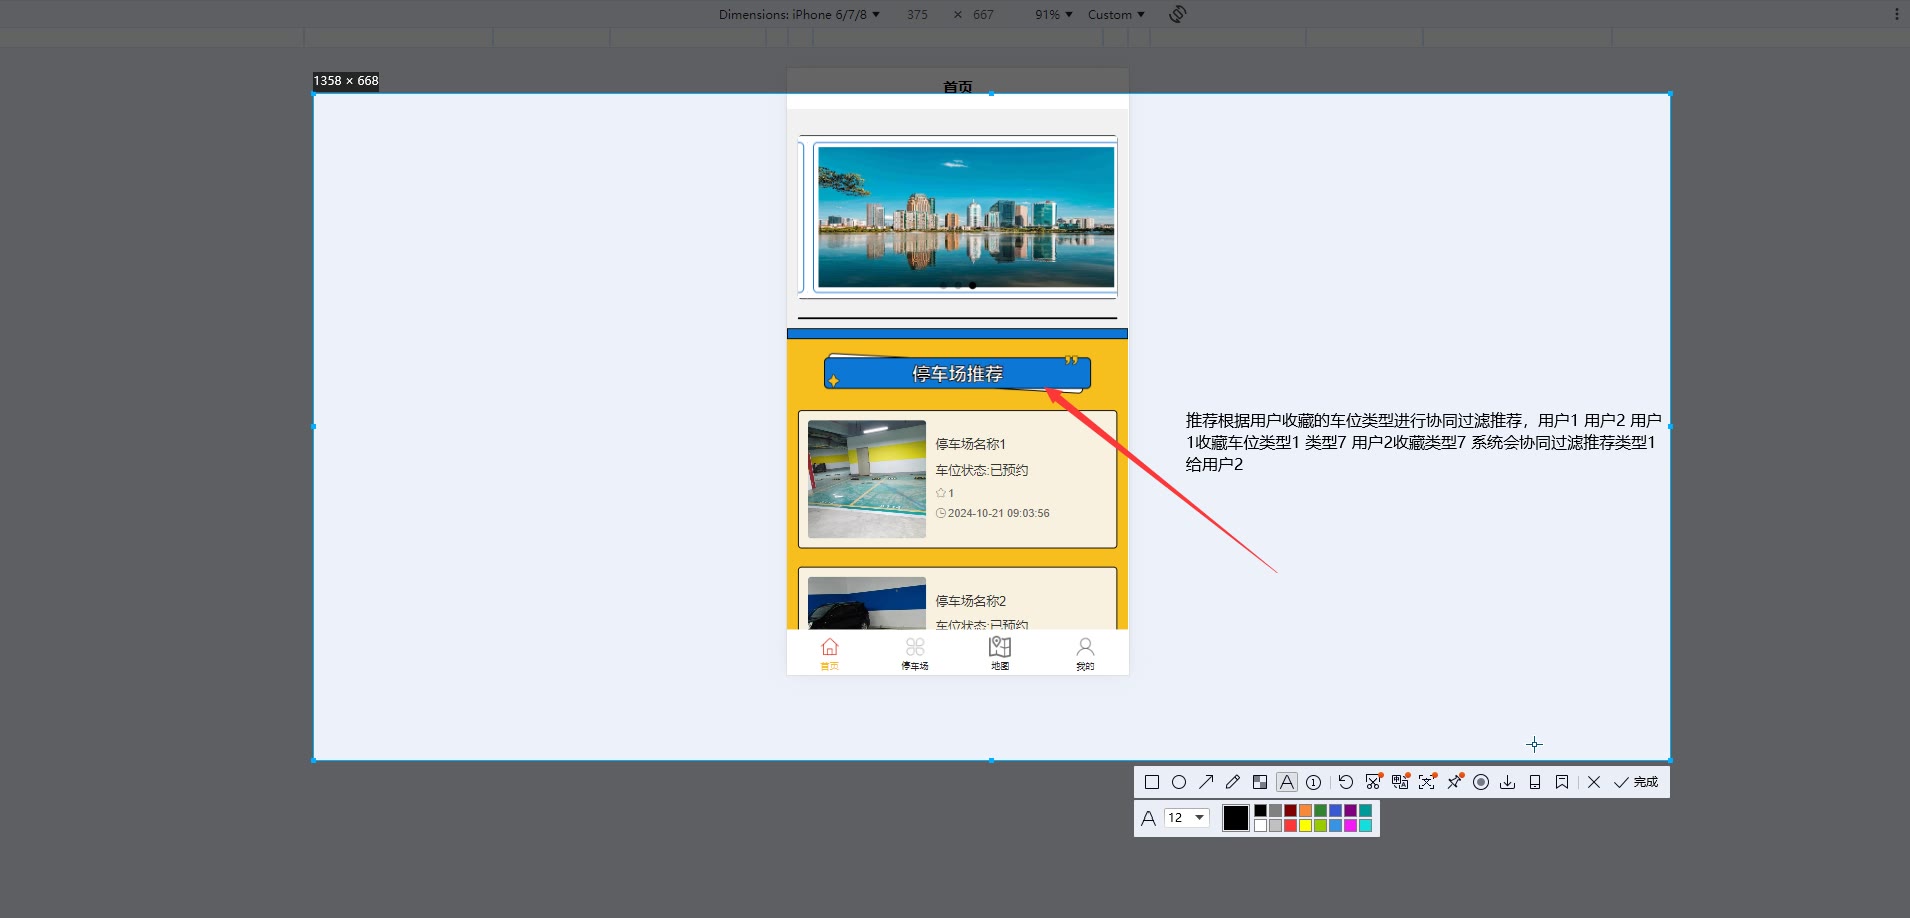Screen dimensions: 1910x918
Task: Edit the viewport height field 667
Action: click(983, 14)
